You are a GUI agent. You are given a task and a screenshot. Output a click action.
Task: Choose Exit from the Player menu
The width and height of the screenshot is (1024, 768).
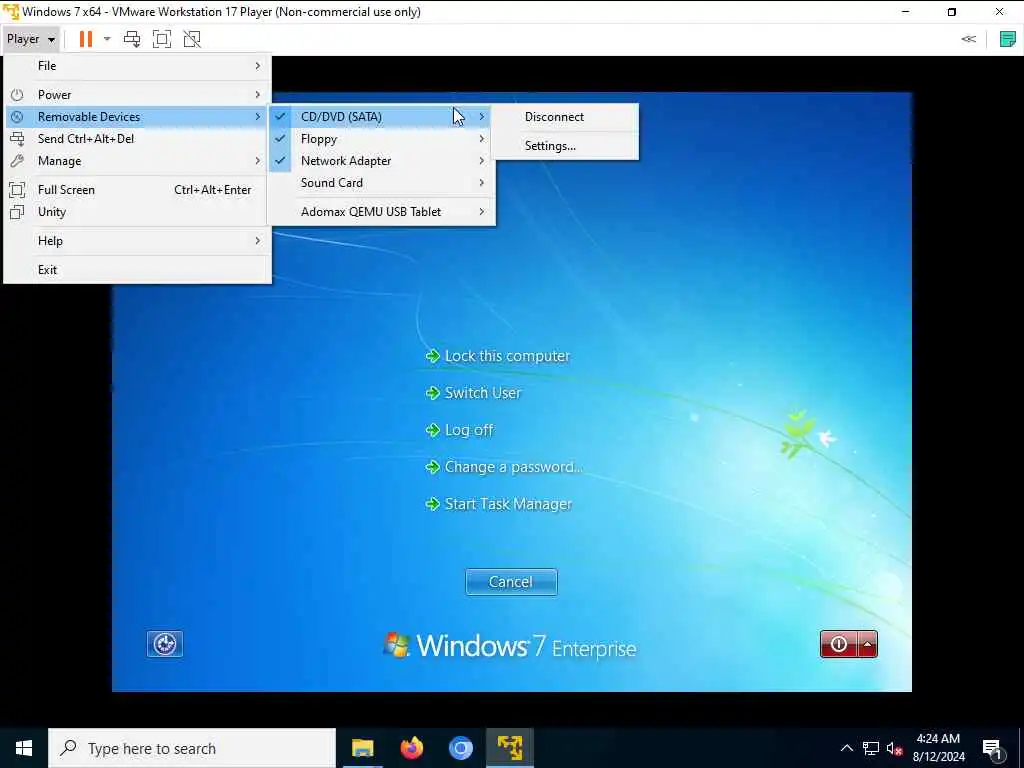coord(138,270)
